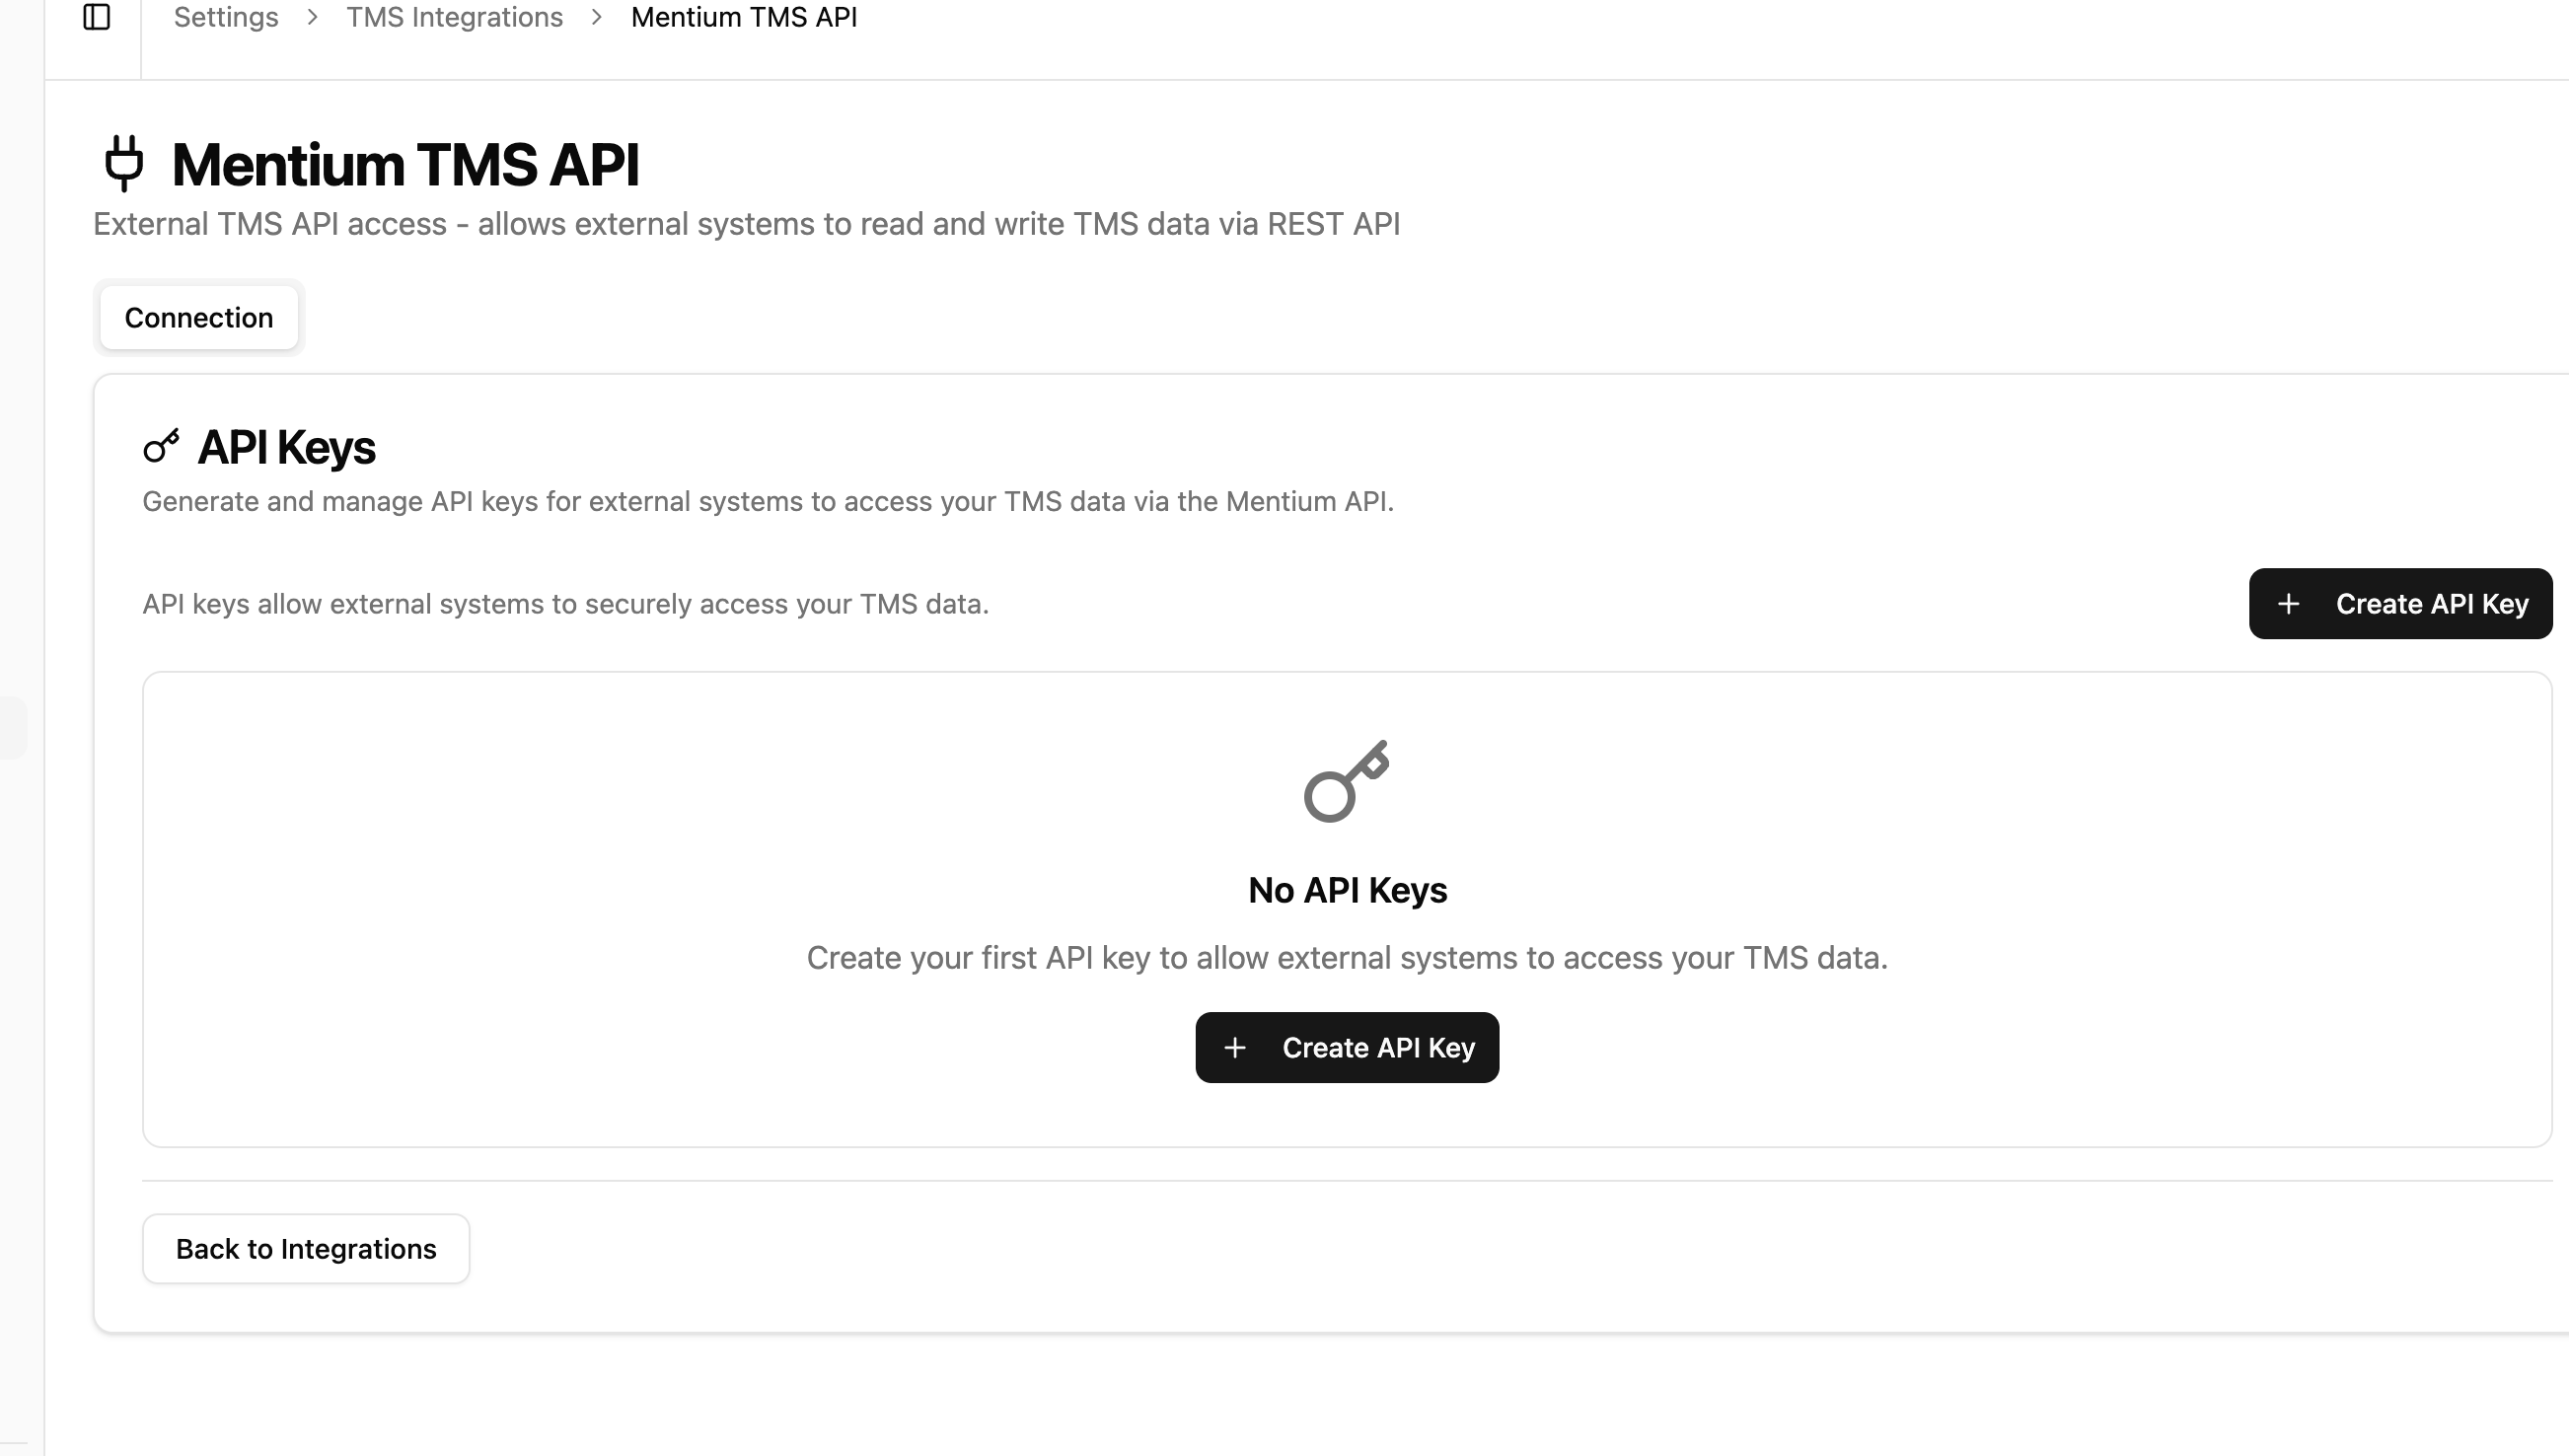2569x1456 pixels.
Task: Click the Mentium TMS API page title
Action: click(405, 163)
